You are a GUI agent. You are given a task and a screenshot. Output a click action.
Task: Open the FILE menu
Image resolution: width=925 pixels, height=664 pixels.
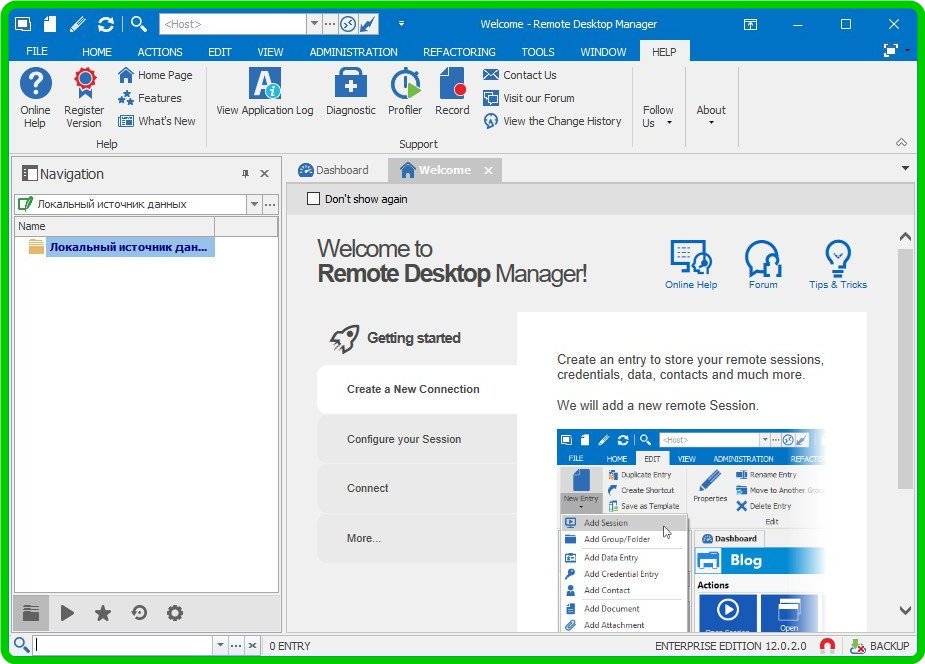coord(37,51)
